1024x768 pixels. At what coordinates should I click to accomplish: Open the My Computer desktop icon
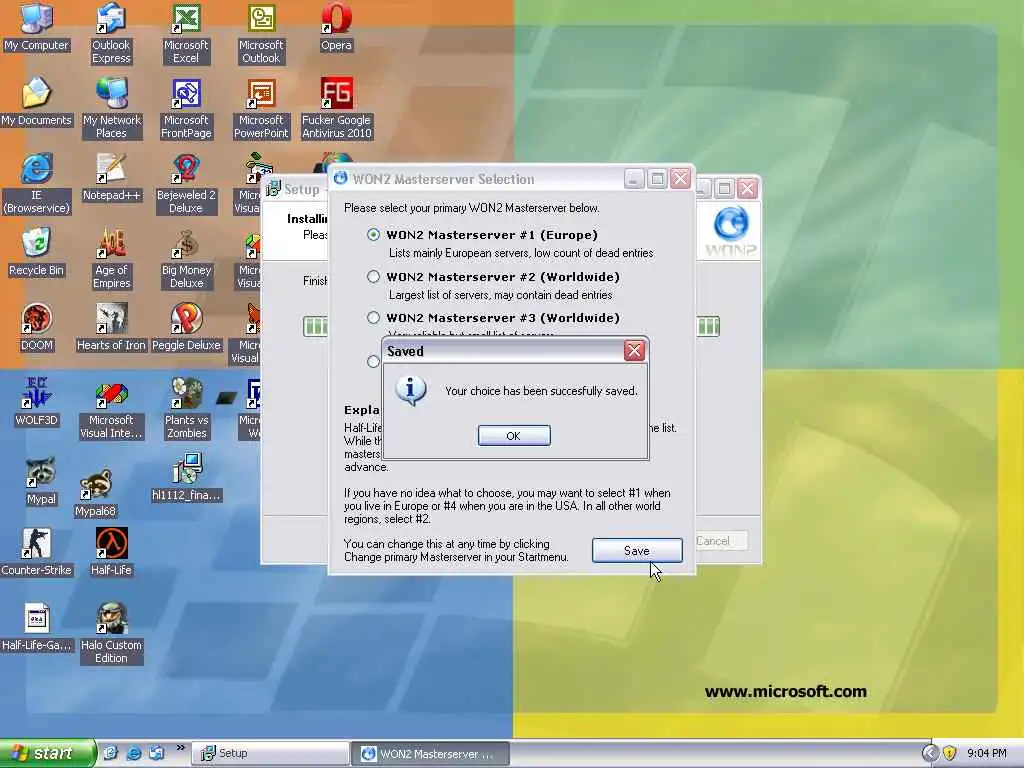pos(36,26)
